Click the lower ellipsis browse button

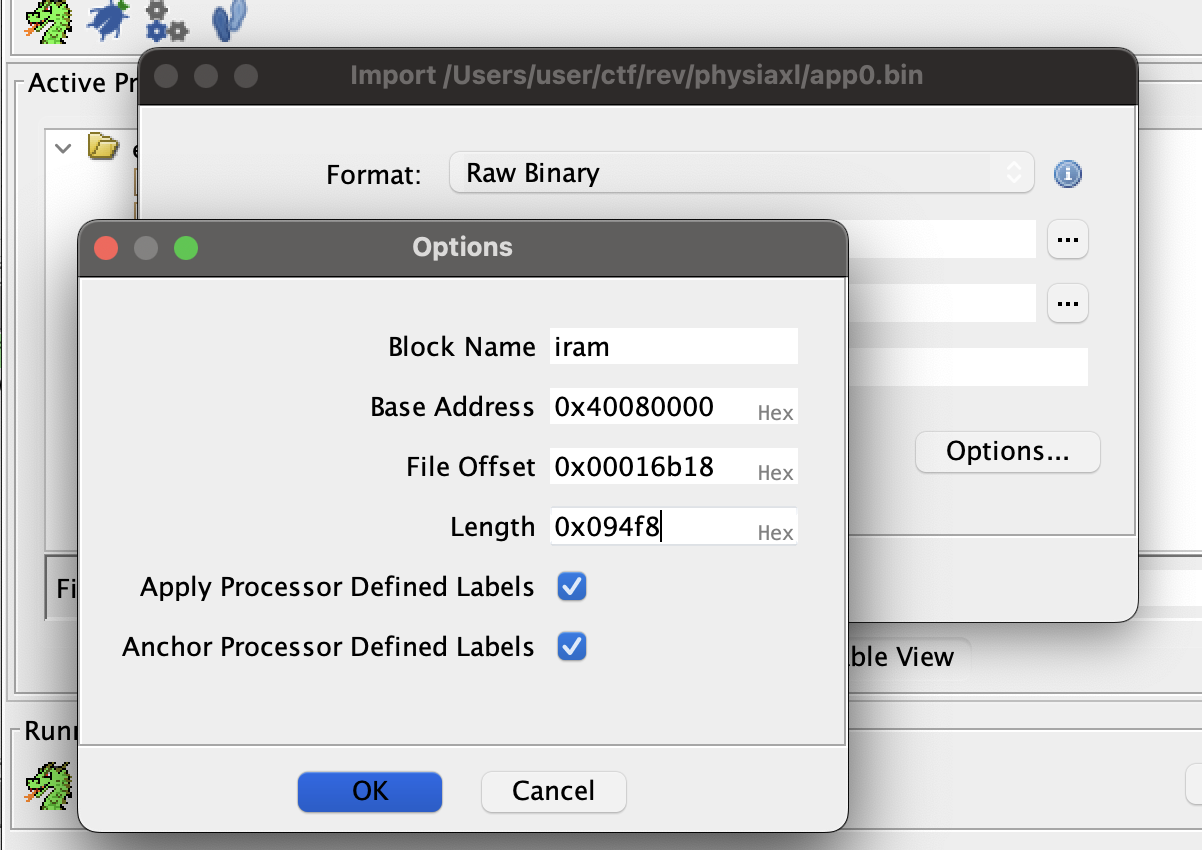tap(1067, 302)
